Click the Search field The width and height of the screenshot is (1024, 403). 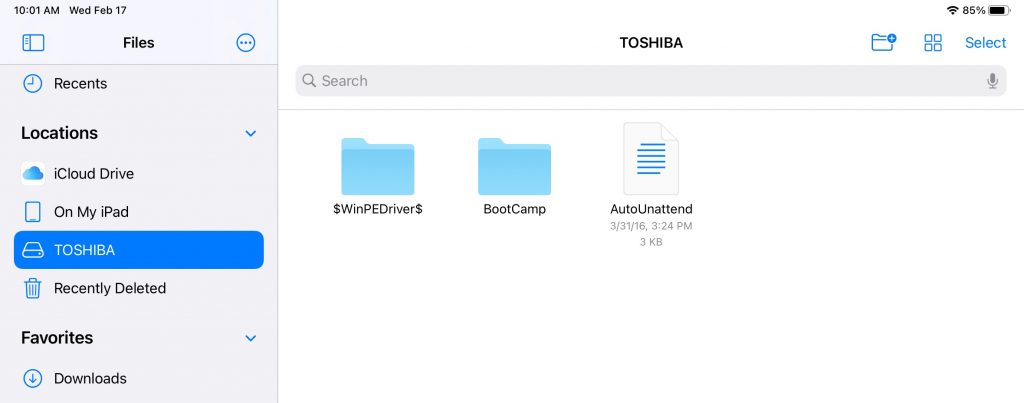(650, 81)
